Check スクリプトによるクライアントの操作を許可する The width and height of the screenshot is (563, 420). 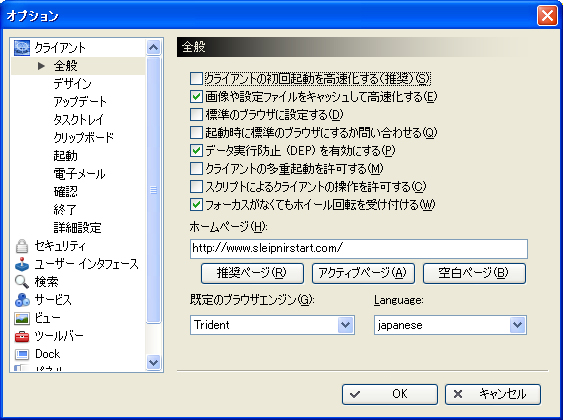pos(196,187)
